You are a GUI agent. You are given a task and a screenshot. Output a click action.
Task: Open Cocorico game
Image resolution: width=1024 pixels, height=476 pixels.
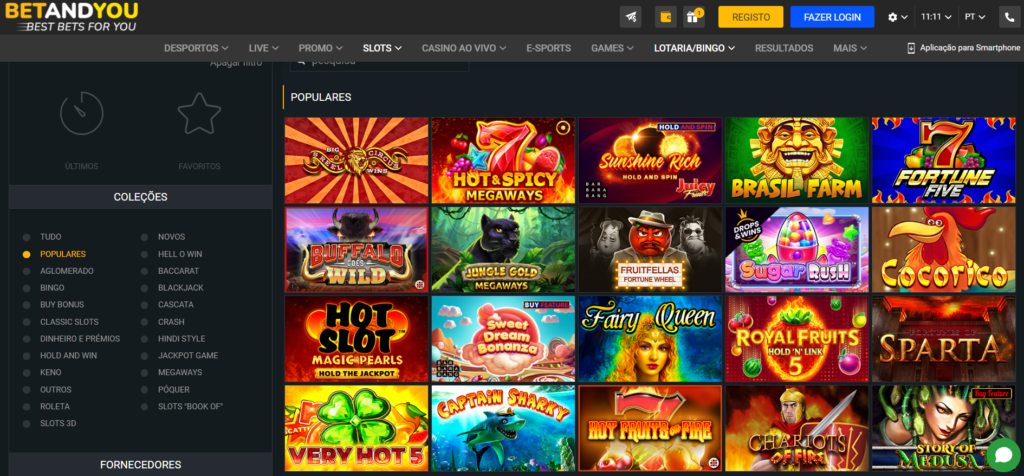pyautogui.click(x=944, y=249)
